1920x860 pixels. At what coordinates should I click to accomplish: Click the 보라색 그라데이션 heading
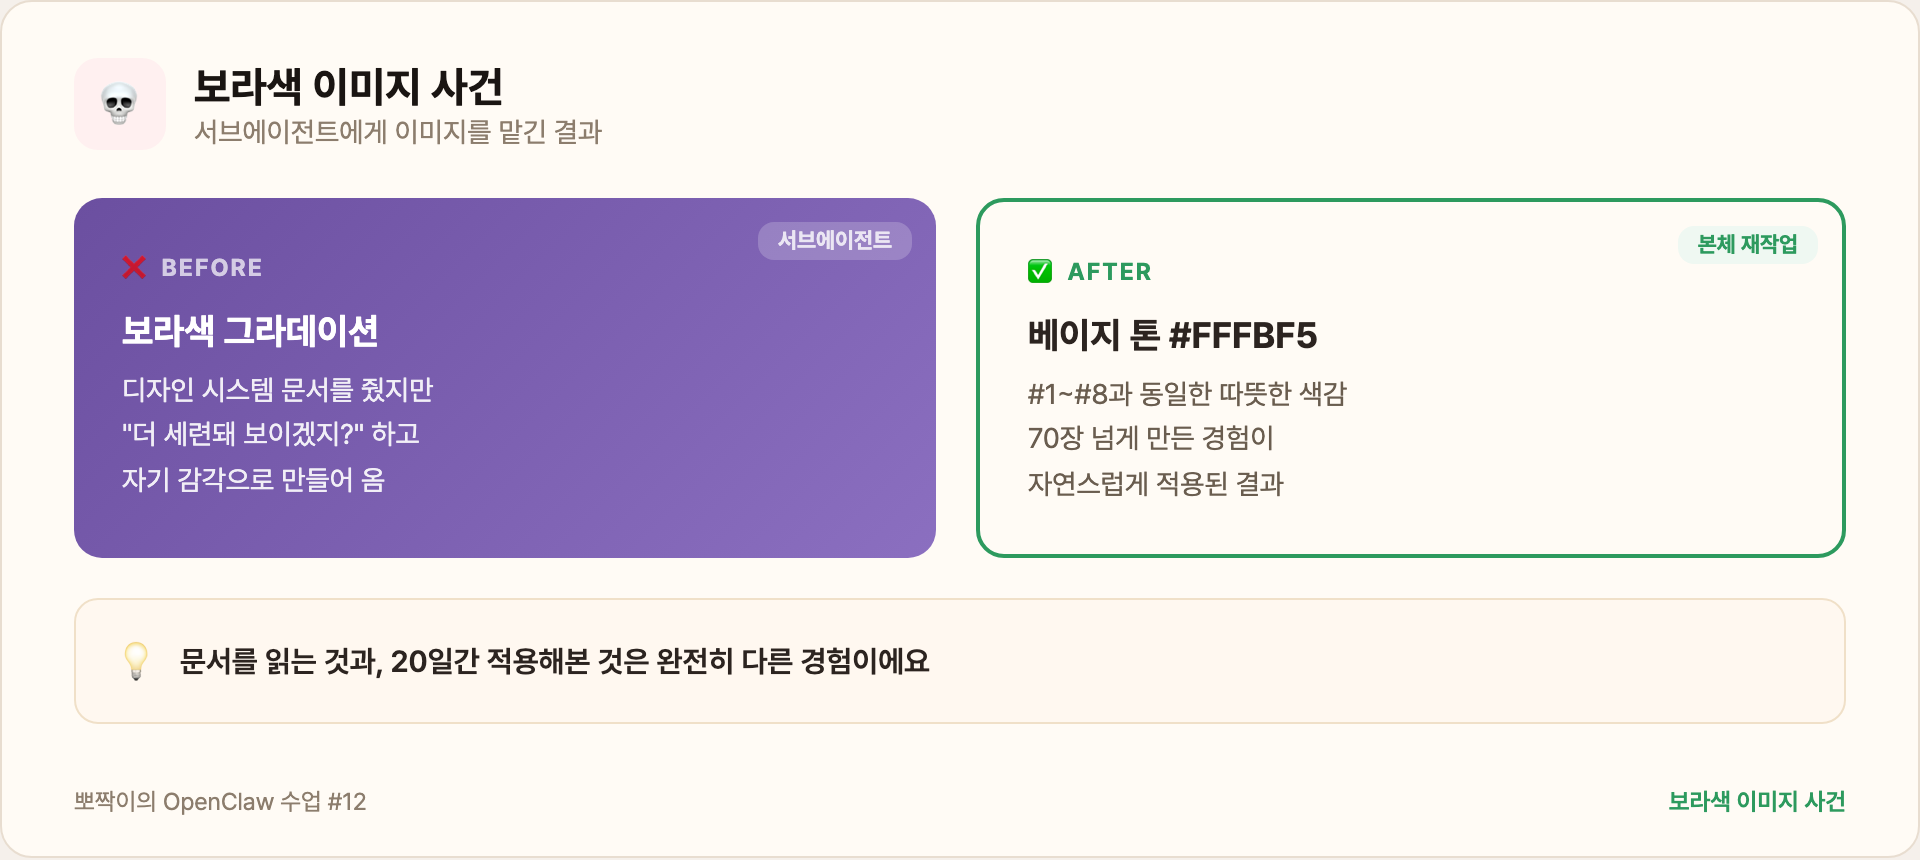point(250,331)
